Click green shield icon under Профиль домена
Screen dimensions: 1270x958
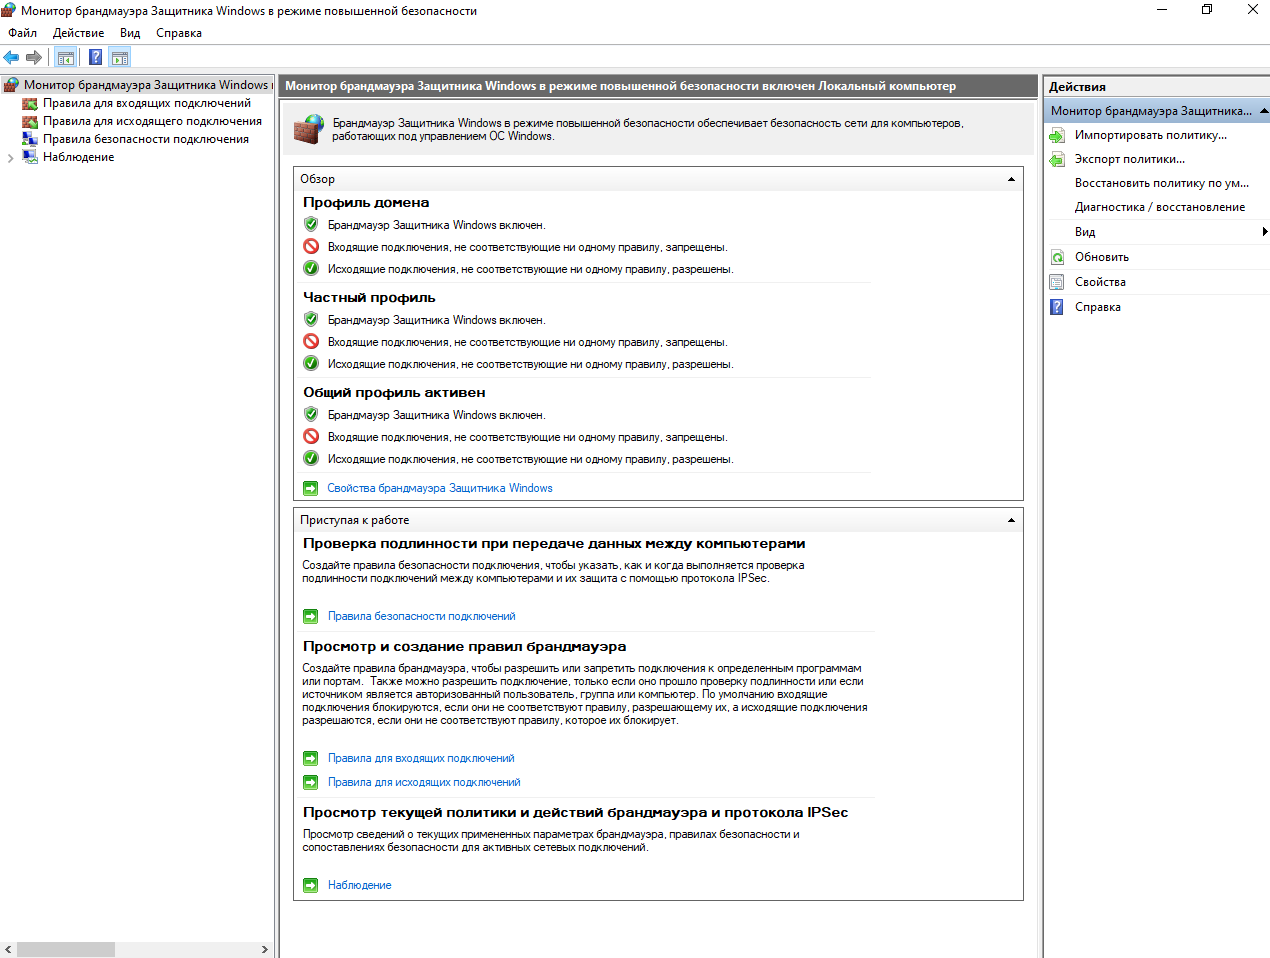[x=311, y=225]
